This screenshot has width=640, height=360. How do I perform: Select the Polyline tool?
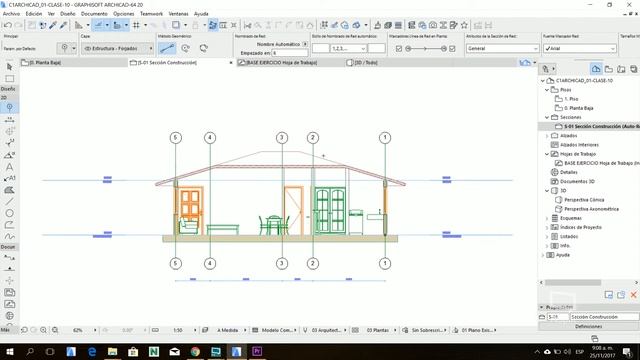tap(9, 225)
